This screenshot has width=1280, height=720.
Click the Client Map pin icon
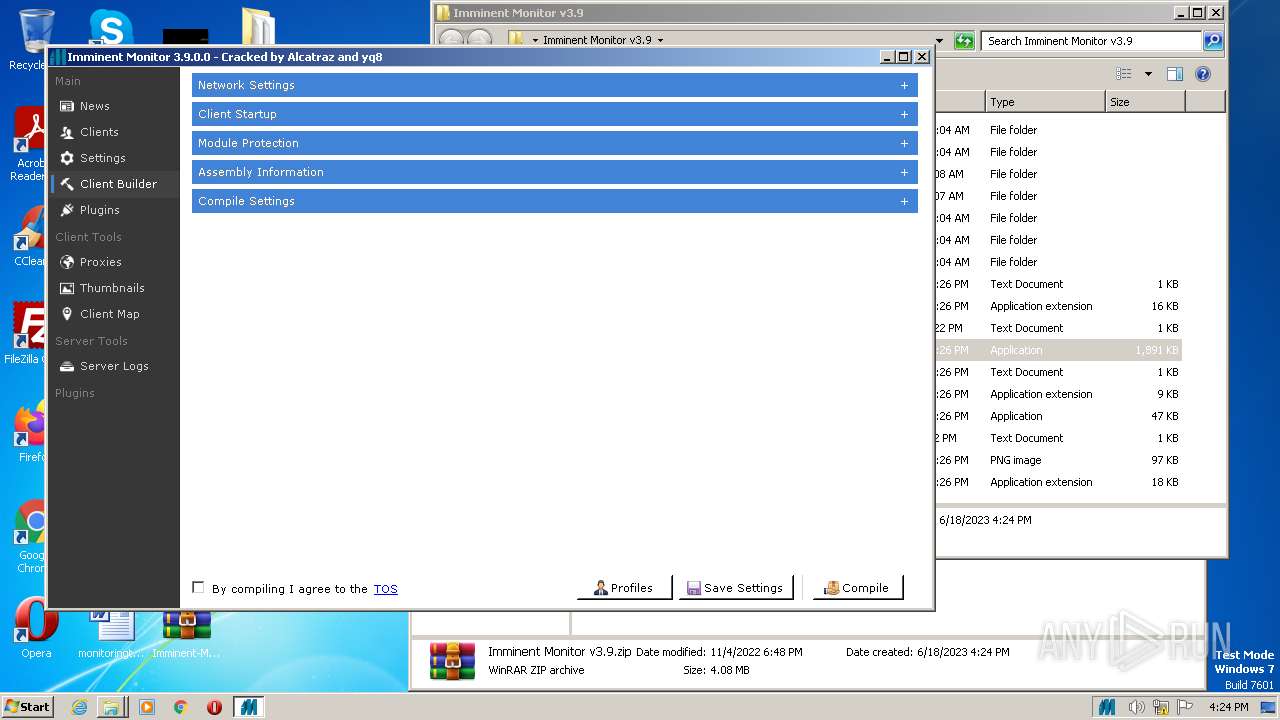pos(67,314)
